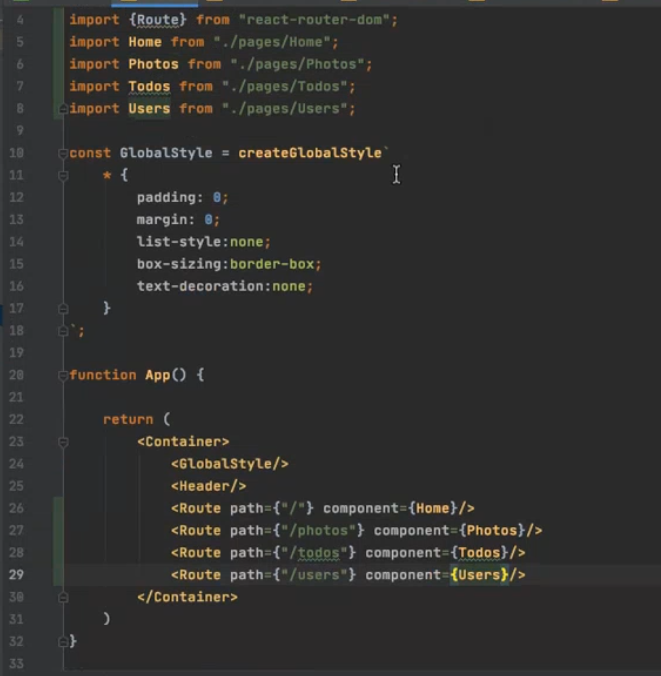Click the "react-router-dom" string on line 4

314,20
